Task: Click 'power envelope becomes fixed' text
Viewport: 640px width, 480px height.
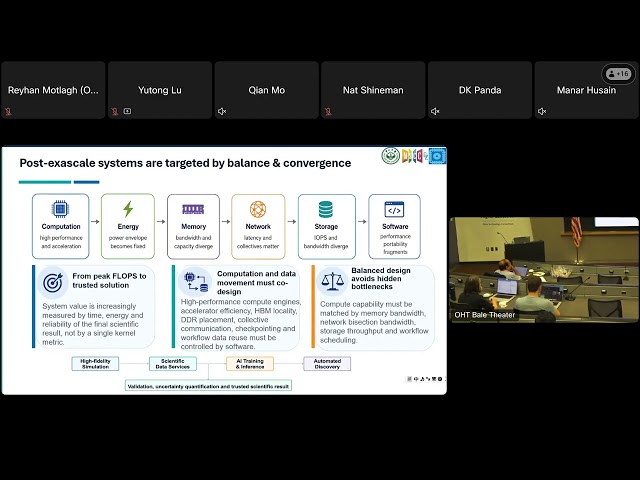Action: (128, 242)
